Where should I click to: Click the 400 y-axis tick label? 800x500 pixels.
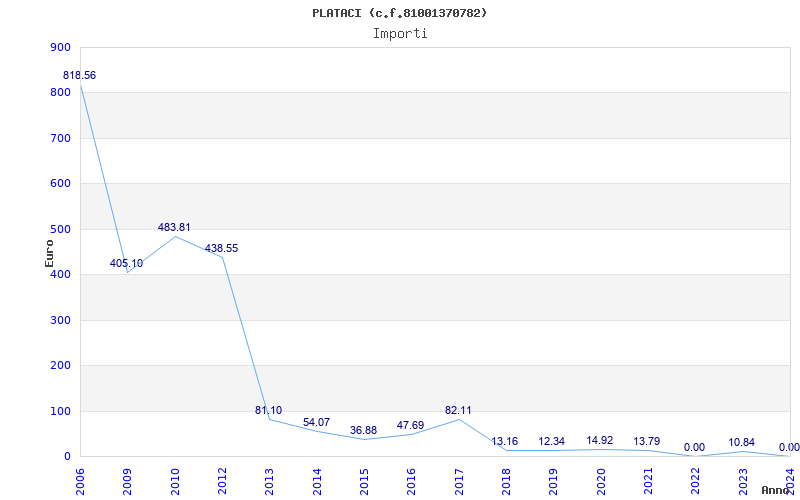60,274
